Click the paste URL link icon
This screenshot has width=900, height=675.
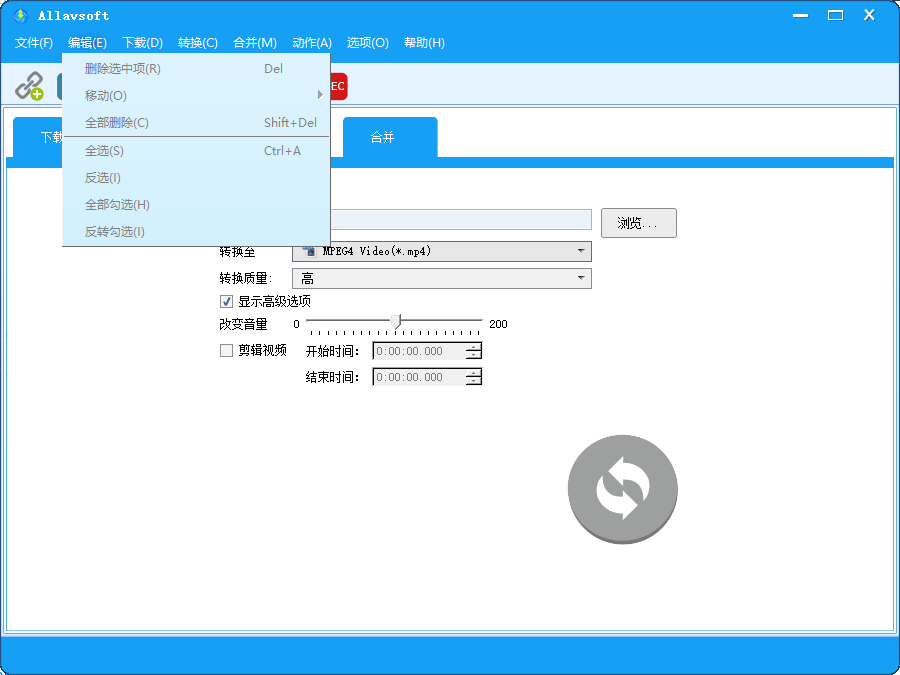pos(29,86)
